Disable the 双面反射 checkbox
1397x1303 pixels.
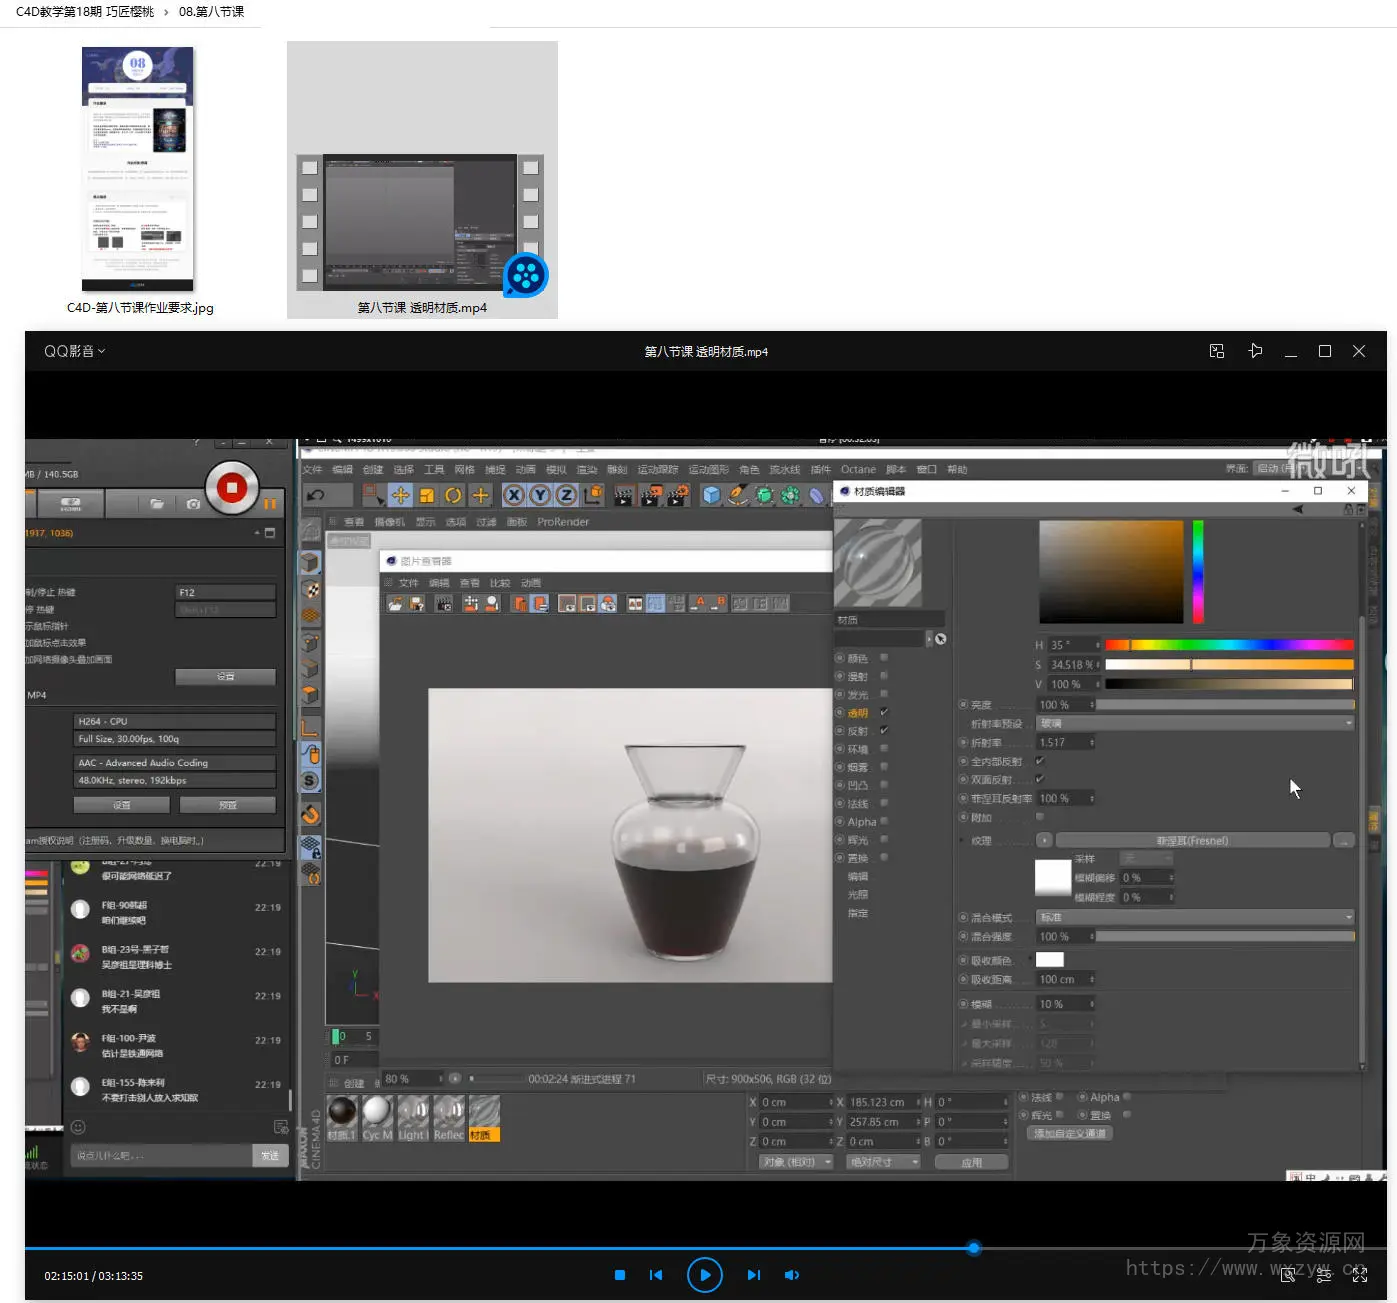tap(1040, 779)
